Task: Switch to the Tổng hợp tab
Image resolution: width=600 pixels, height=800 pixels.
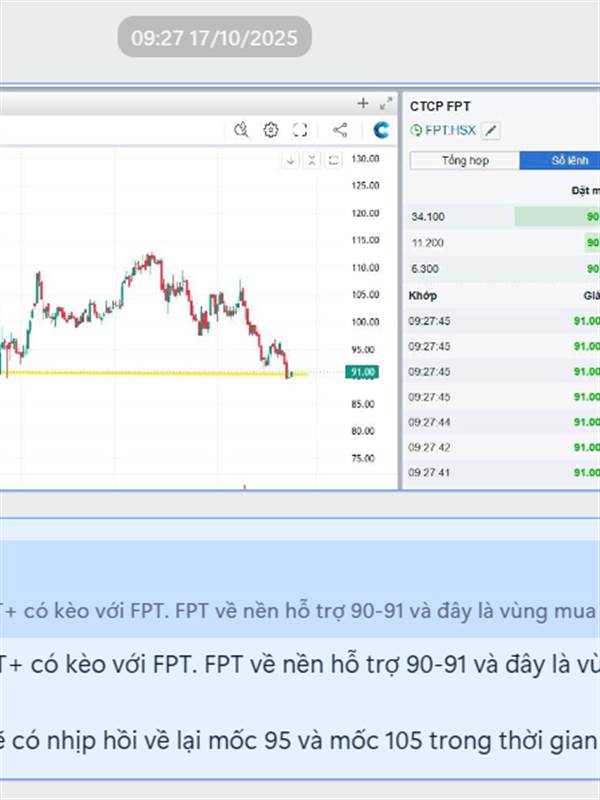Action: (465, 161)
